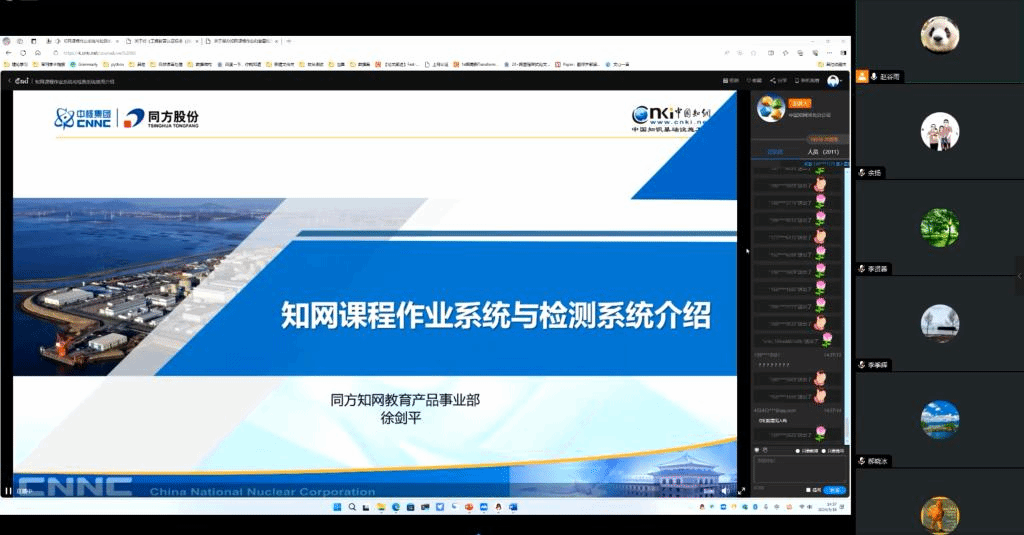Switch to the chat discussion tab
This screenshot has height=535, width=1024.
coord(775,152)
